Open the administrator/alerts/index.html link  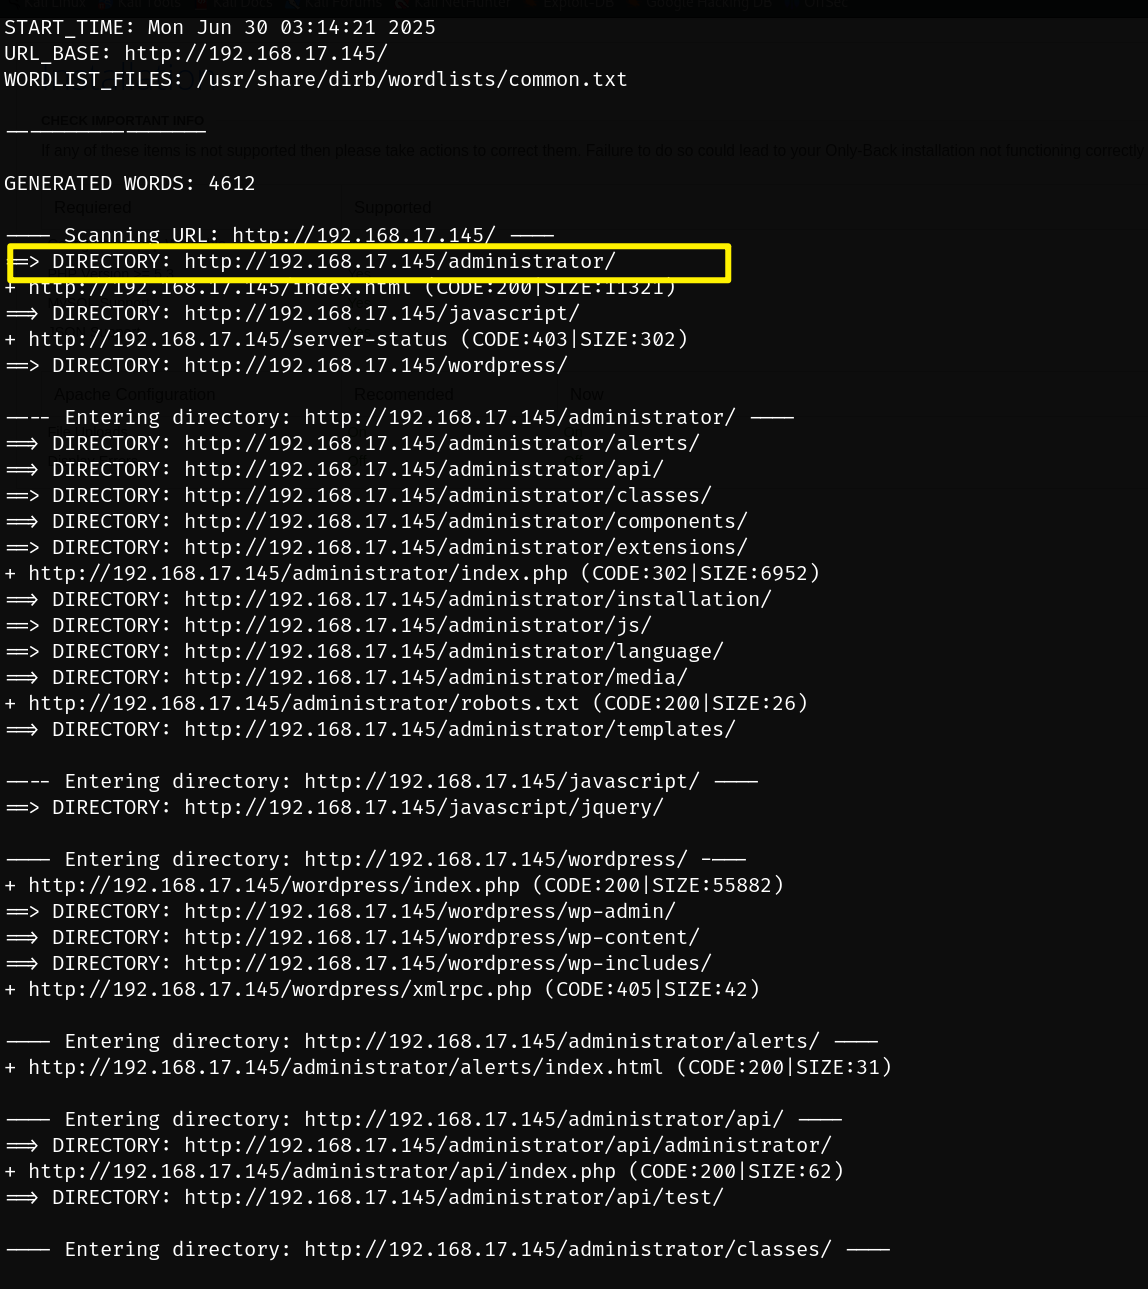345,1068
